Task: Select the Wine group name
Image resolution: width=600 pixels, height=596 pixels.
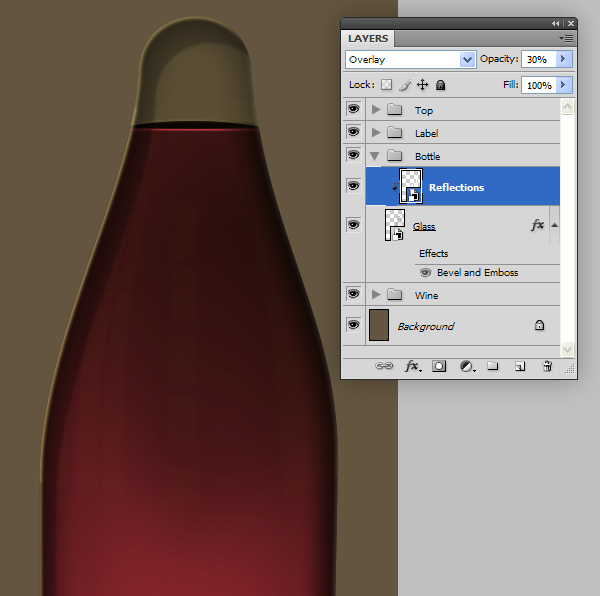Action: click(427, 295)
